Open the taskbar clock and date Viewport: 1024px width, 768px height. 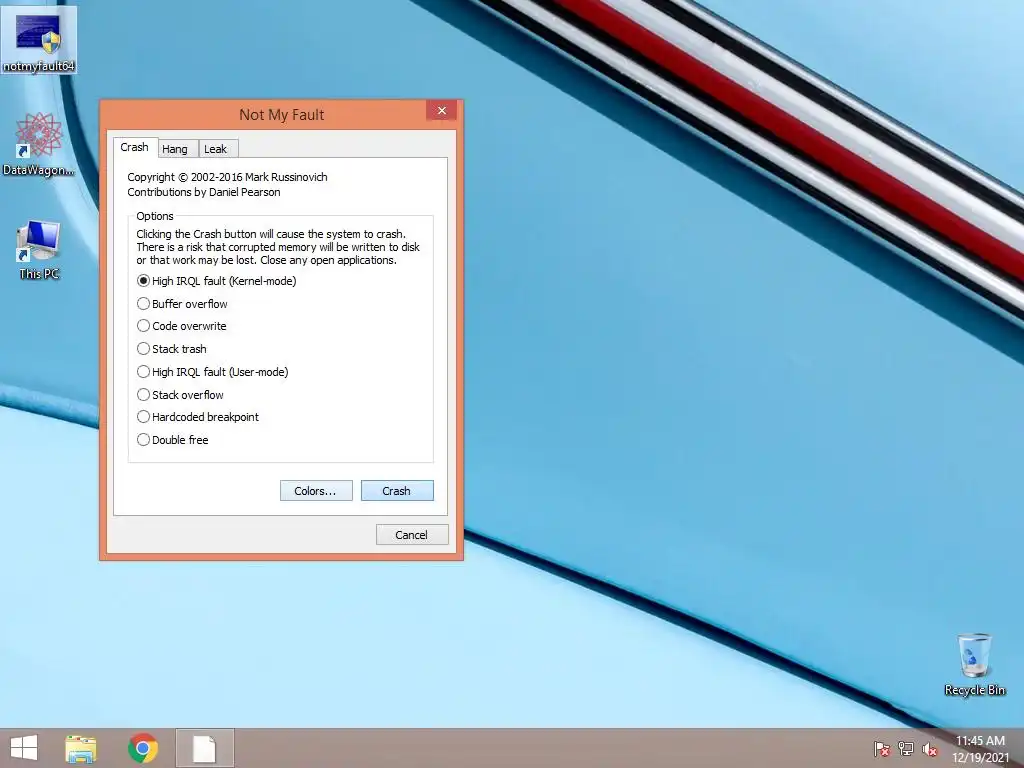coord(980,749)
